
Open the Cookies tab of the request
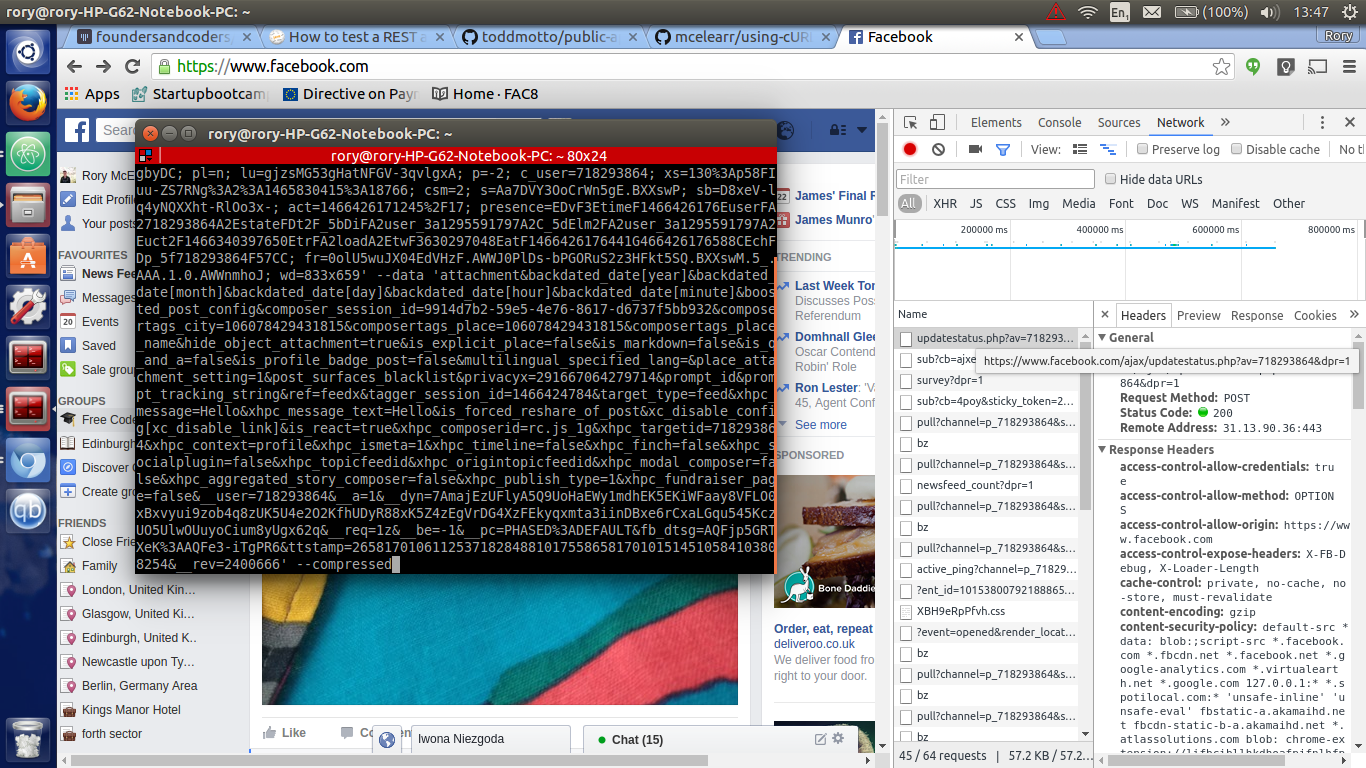(x=1315, y=315)
